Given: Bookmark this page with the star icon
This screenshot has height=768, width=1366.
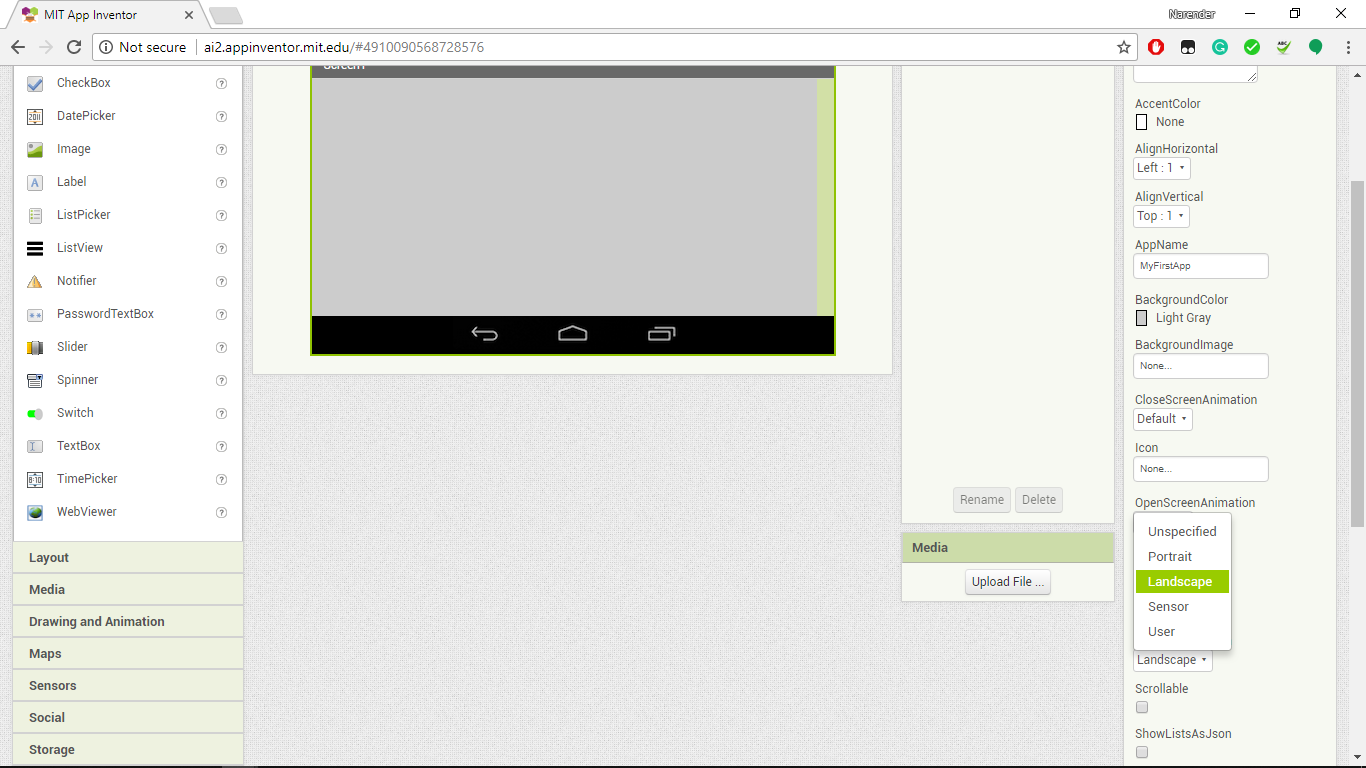Looking at the screenshot, I should (x=1124, y=47).
